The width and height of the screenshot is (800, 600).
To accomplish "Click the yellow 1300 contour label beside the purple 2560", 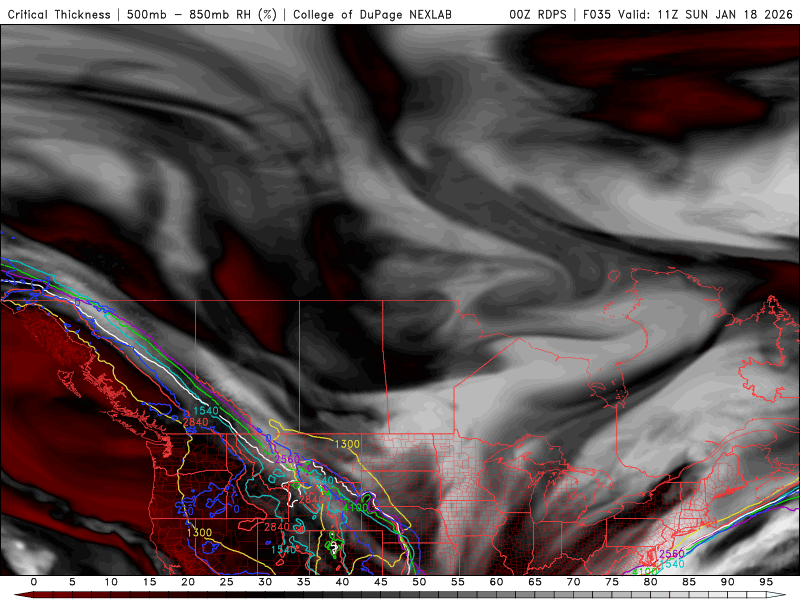I will pyautogui.click(x=347, y=444).
